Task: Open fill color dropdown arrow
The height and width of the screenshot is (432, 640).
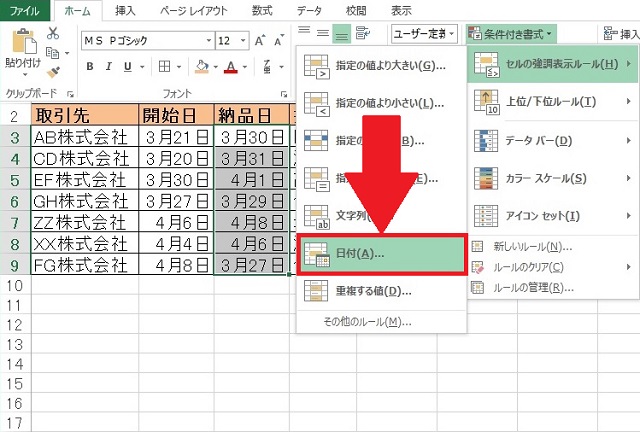Action: point(216,67)
